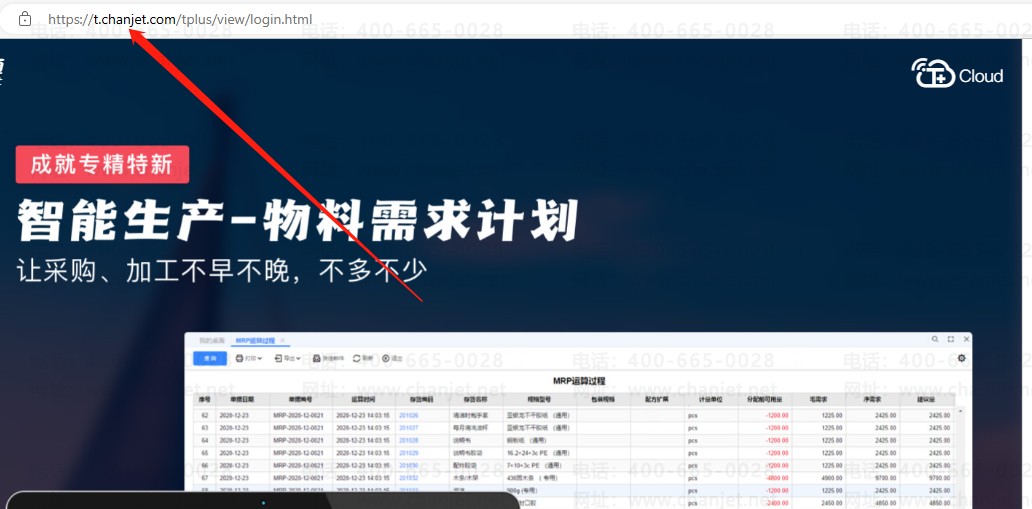
Task: Click the 净需求 column header
Action: [873, 400]
